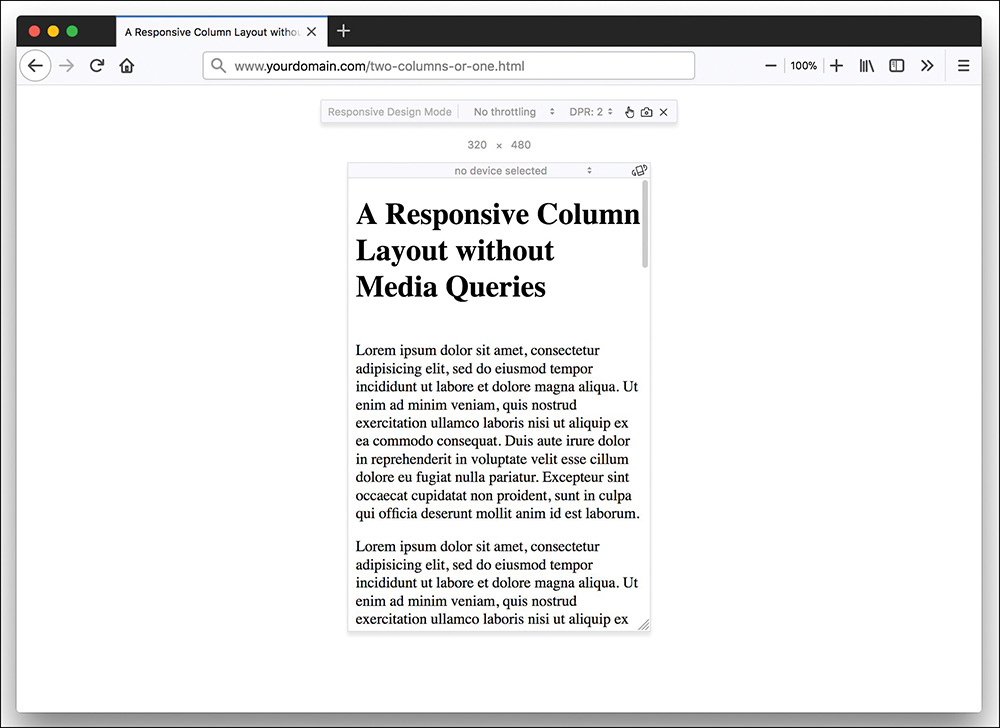Go to the browser homepage

(126, 65)
